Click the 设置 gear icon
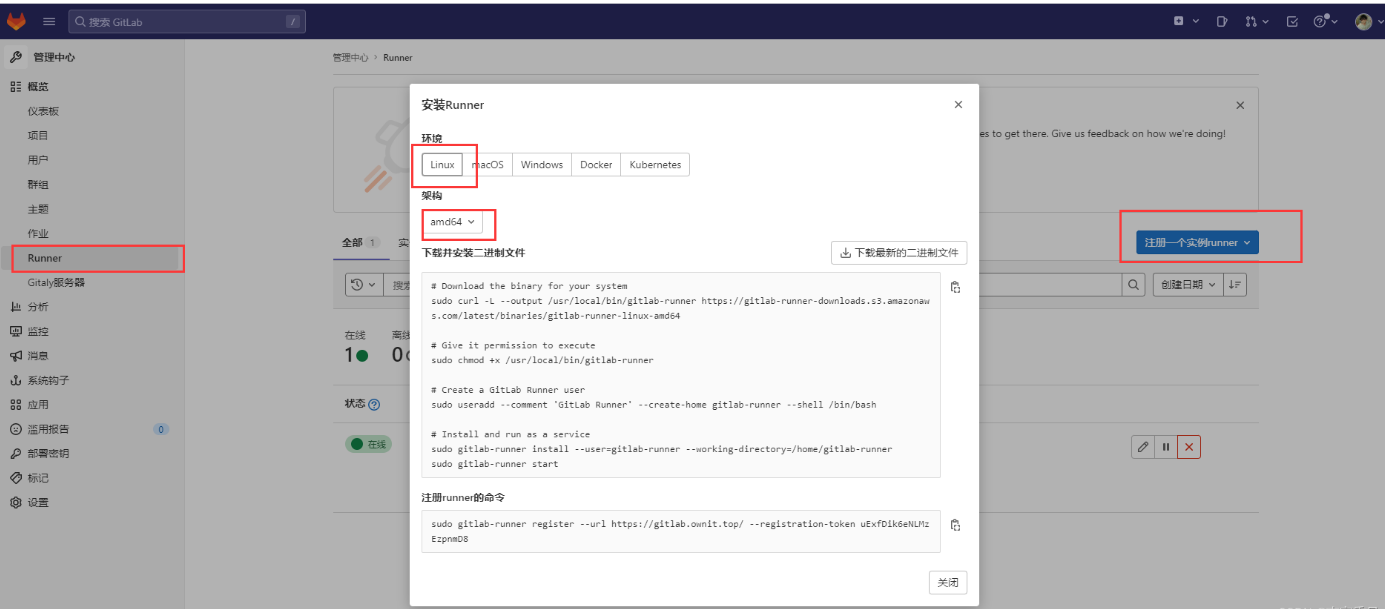The height and width of the screenshot is (609, 1385). tap(16, 502)
